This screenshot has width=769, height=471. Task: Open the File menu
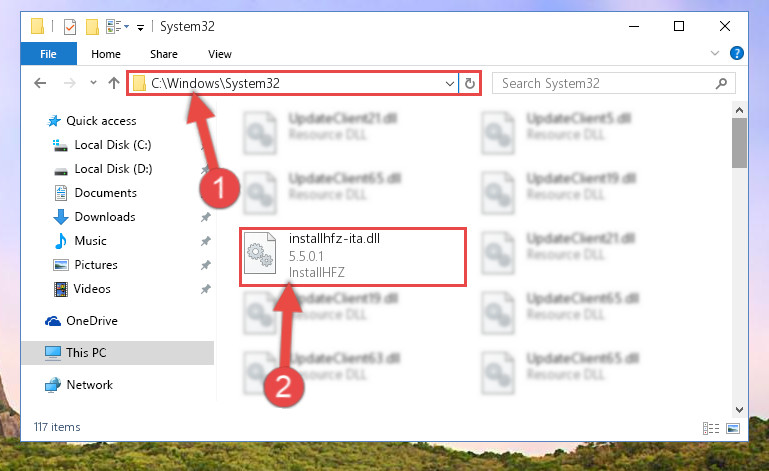coord(49,53)
